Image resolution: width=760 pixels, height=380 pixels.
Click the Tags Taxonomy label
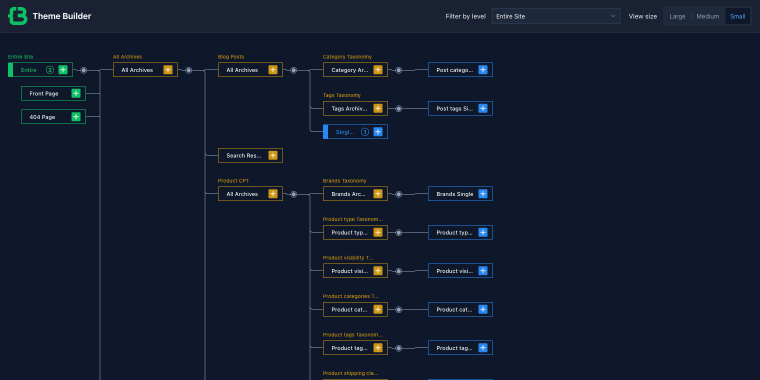[x=342, y=95]
